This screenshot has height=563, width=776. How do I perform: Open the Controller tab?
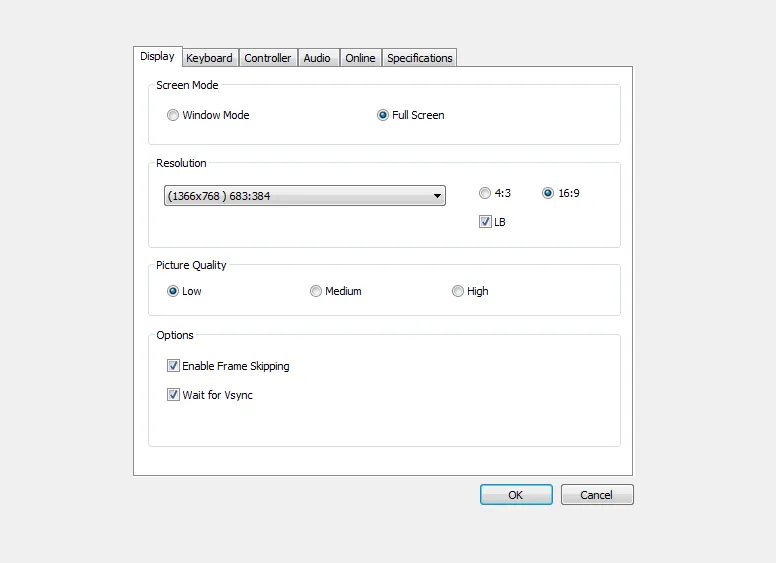[268, 58]
